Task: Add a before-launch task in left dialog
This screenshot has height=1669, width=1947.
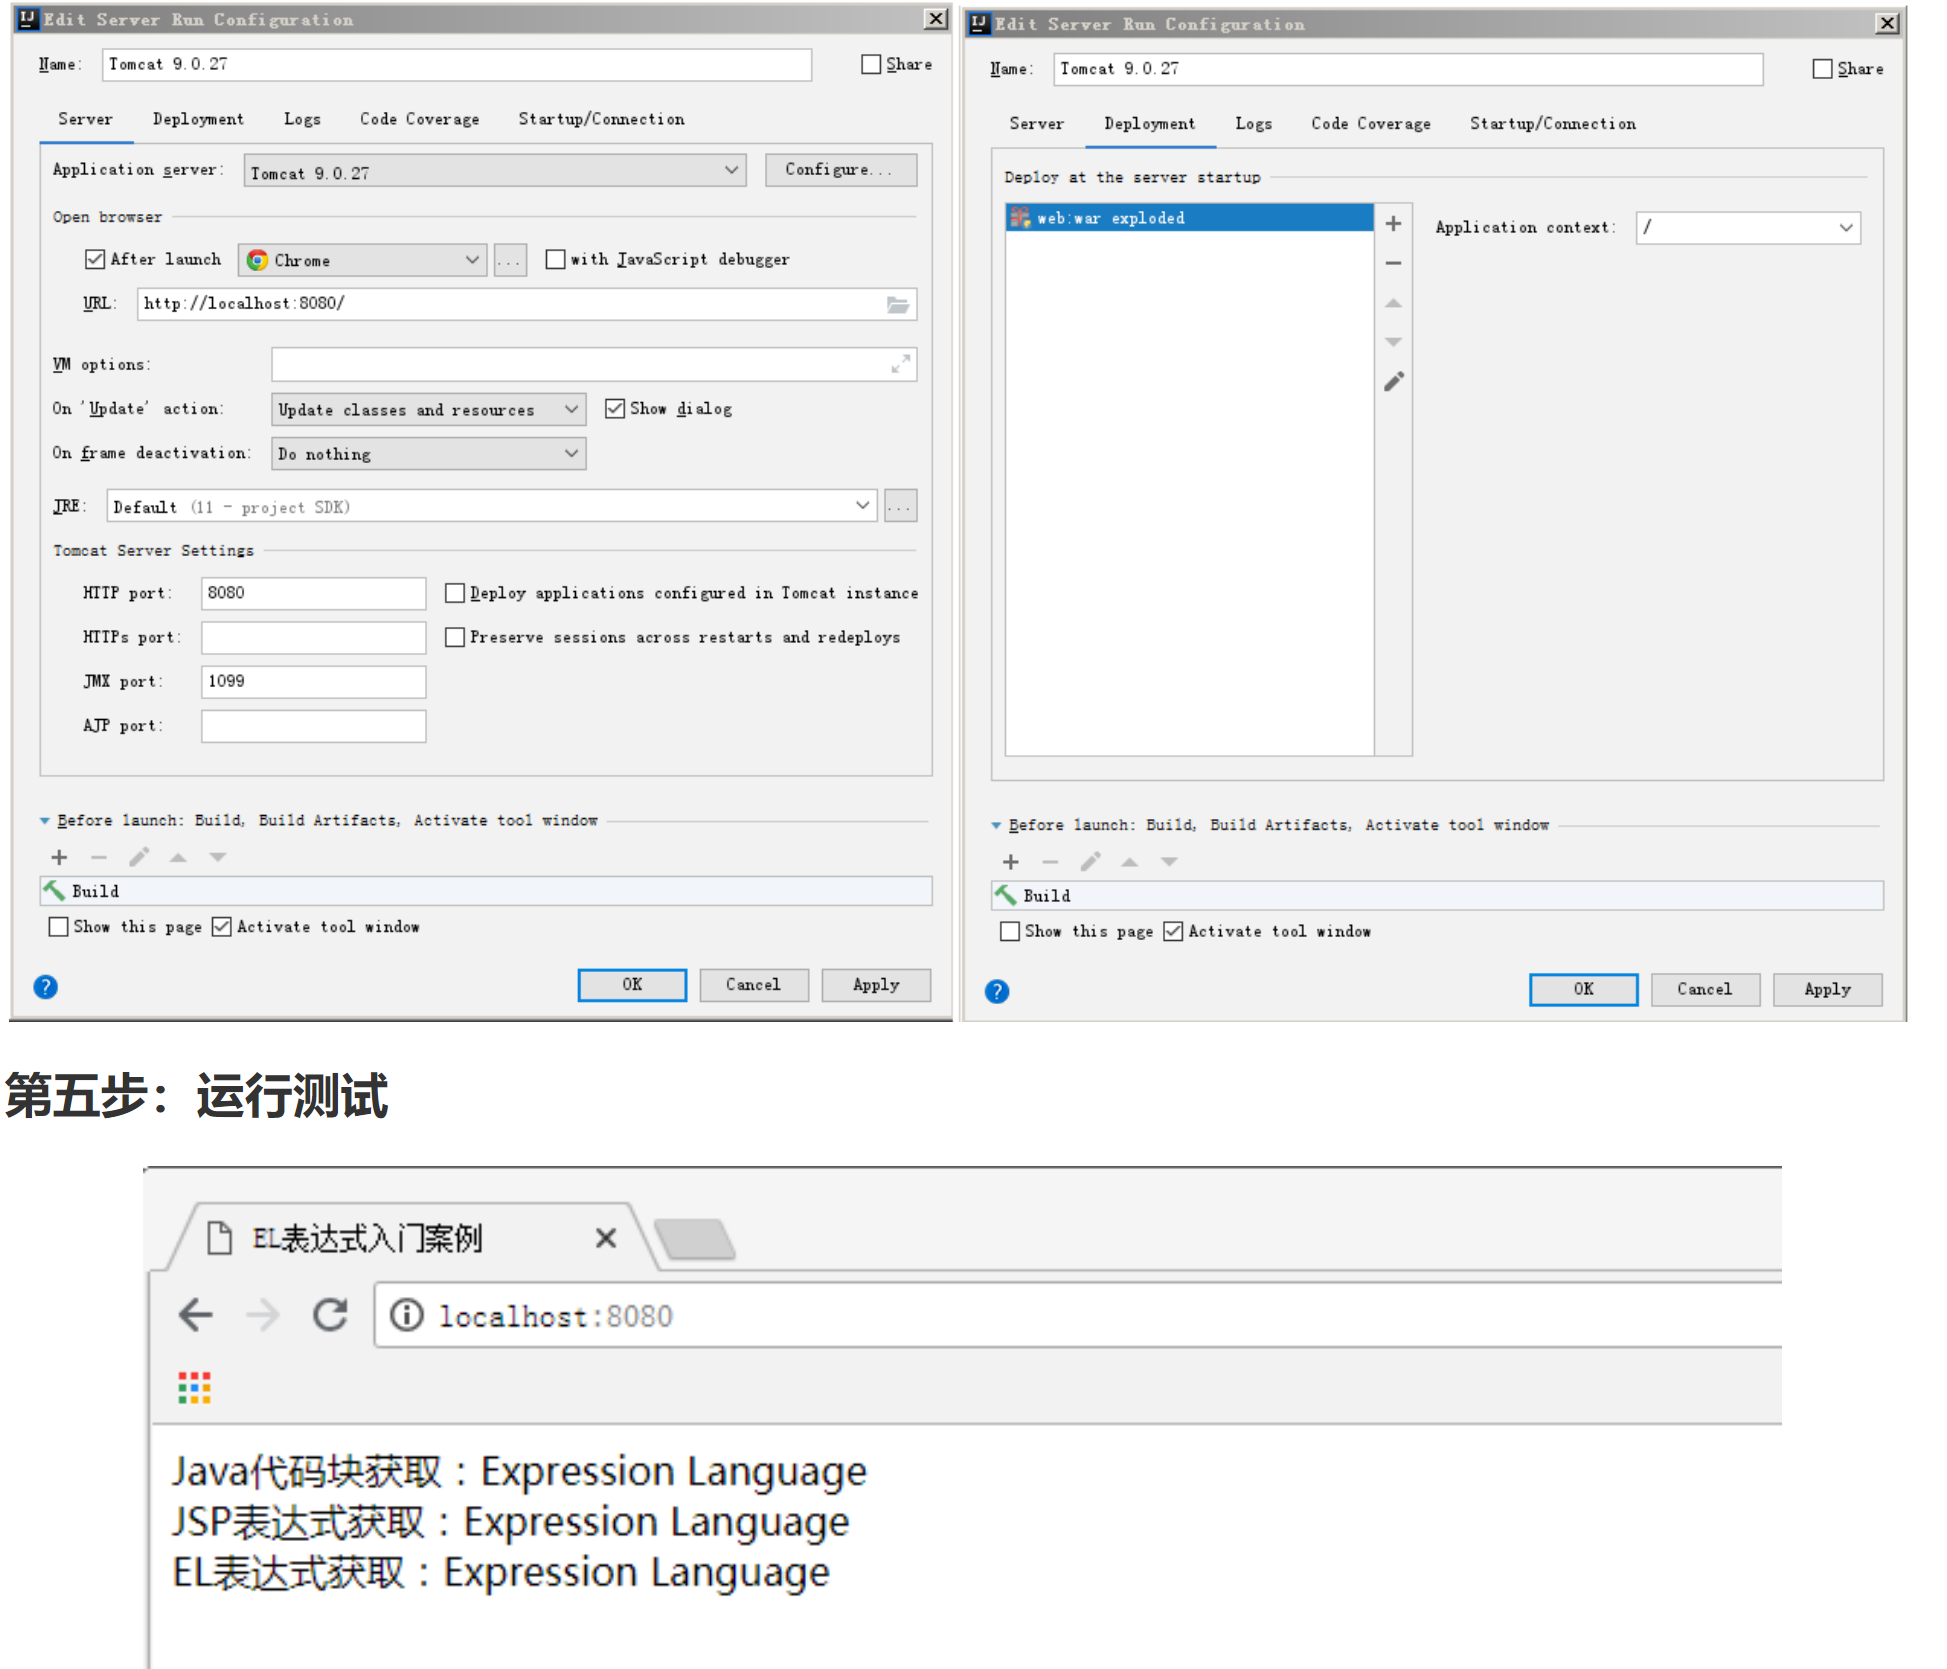Action: click(59, 857)
